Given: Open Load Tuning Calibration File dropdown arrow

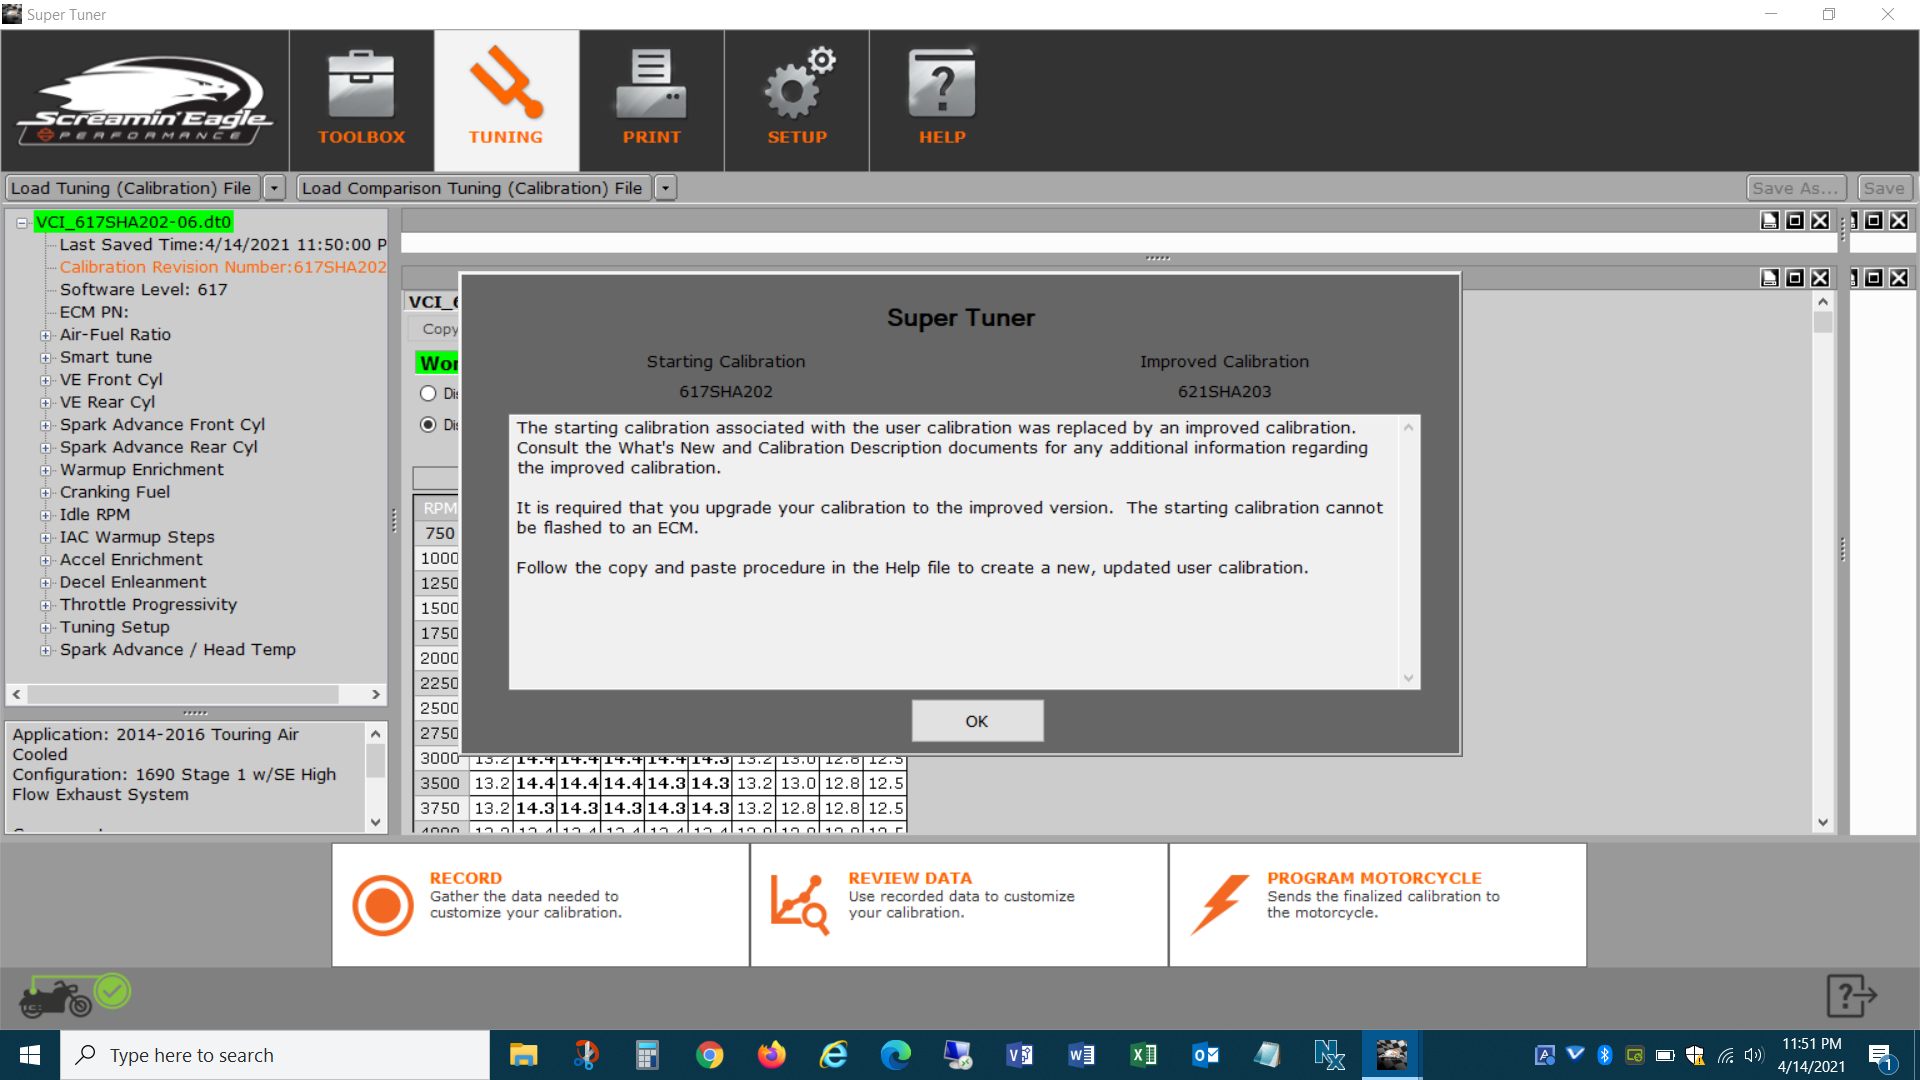Looking at the screenshot, I should pyautogui.click(x=274, y=188).
